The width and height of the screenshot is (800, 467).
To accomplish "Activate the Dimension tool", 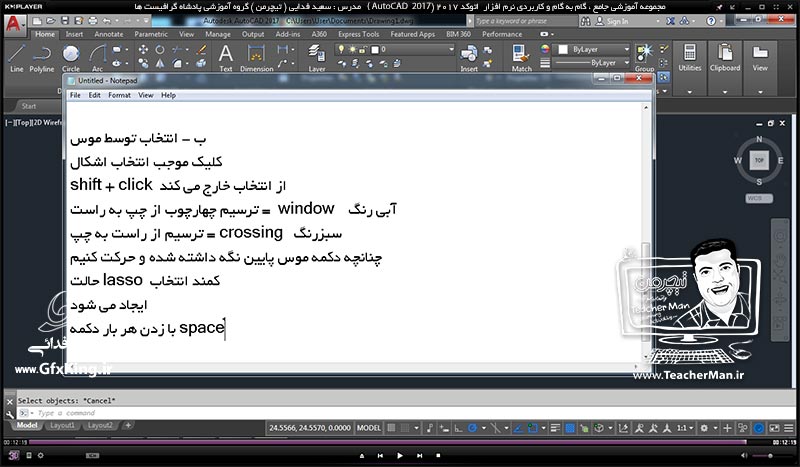I will (256, 58).
